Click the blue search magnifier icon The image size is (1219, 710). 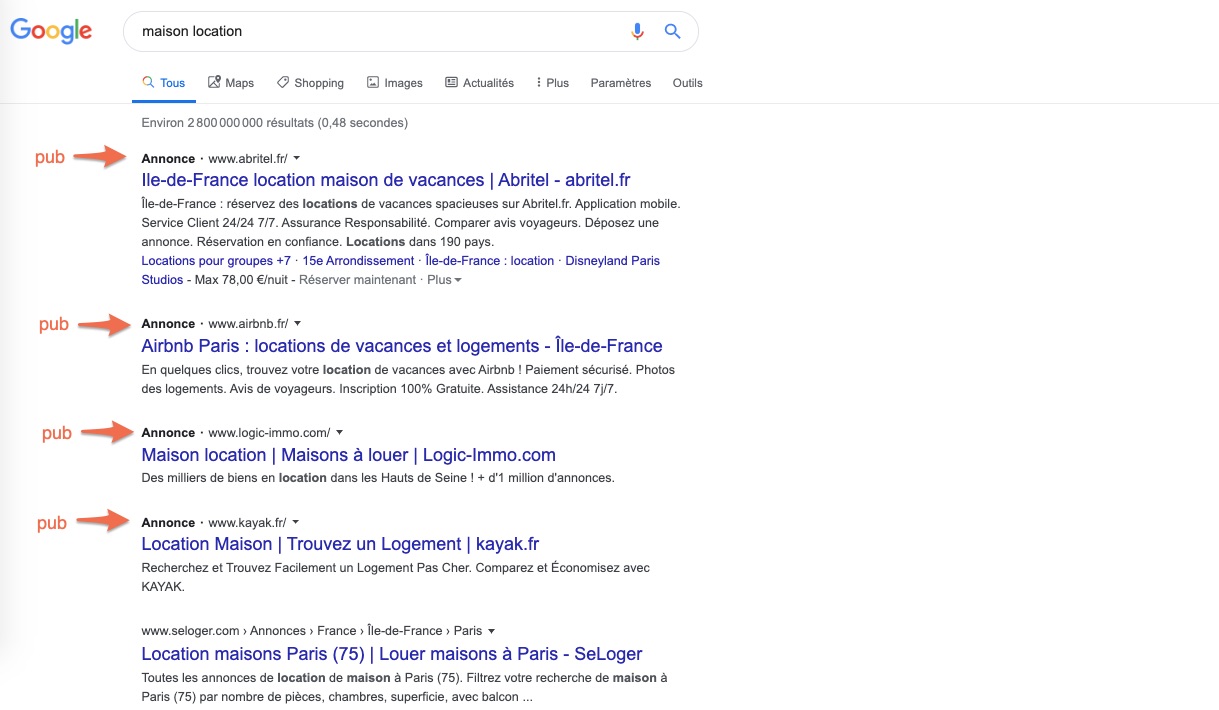click(x=673, y=31)
